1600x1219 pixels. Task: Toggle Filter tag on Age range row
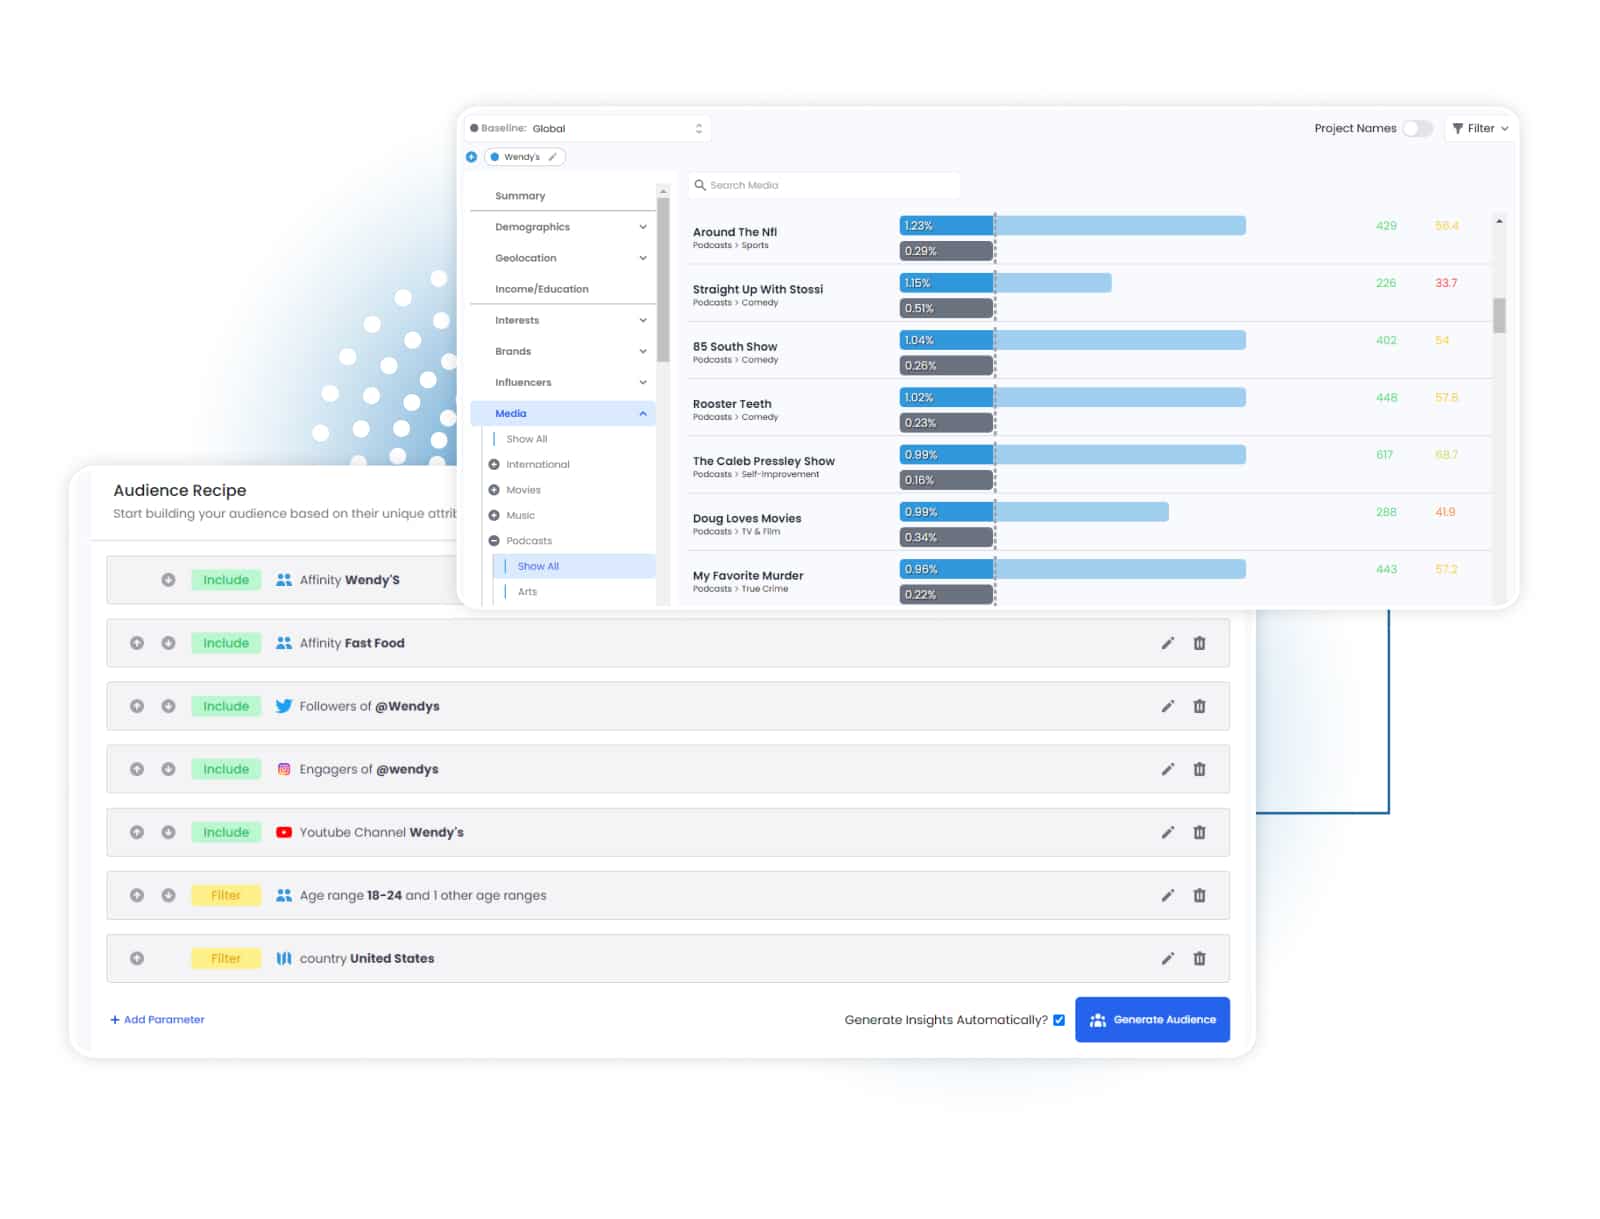226,895
